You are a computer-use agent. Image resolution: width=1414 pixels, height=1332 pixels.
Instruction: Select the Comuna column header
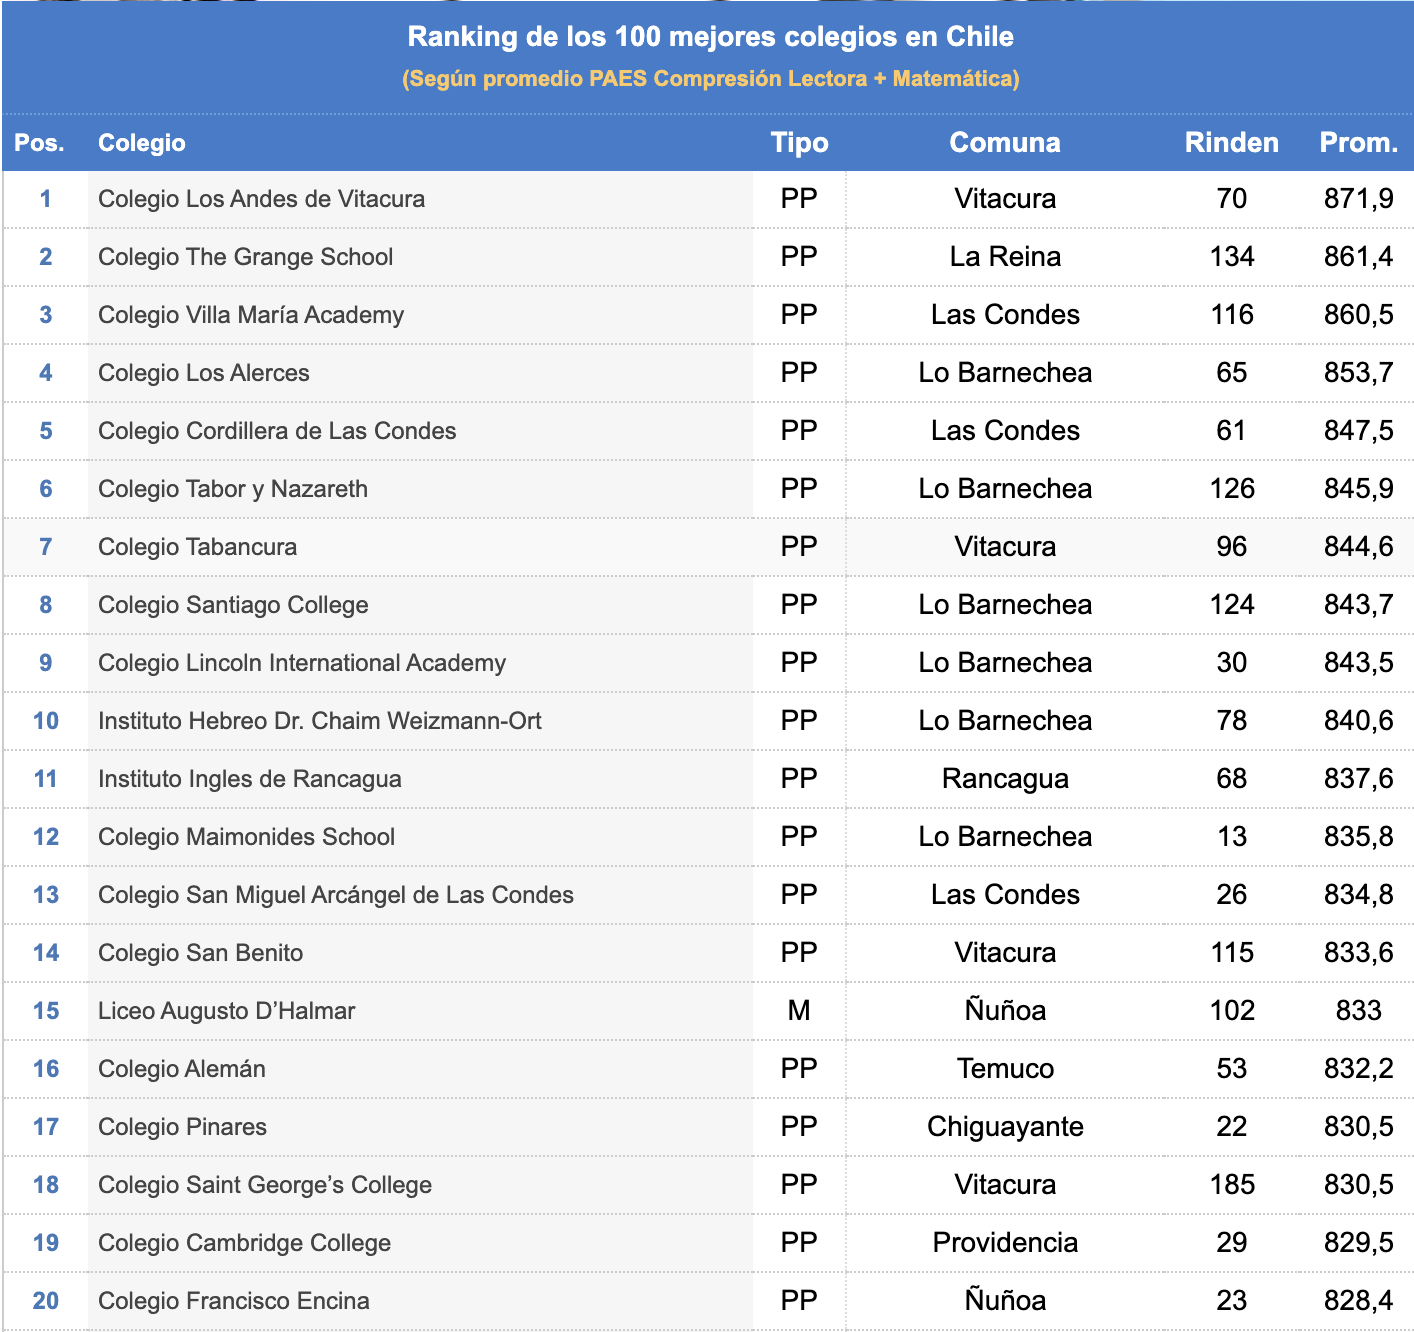click(x=1004, y=143)
